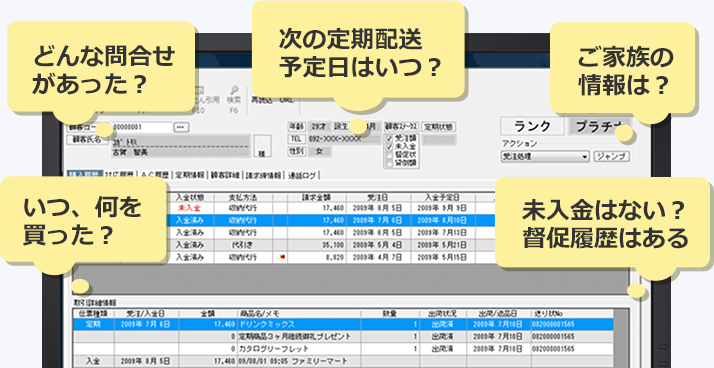
Task: Switch to the 請求詳細情報 tab
Action: [264, 175]
